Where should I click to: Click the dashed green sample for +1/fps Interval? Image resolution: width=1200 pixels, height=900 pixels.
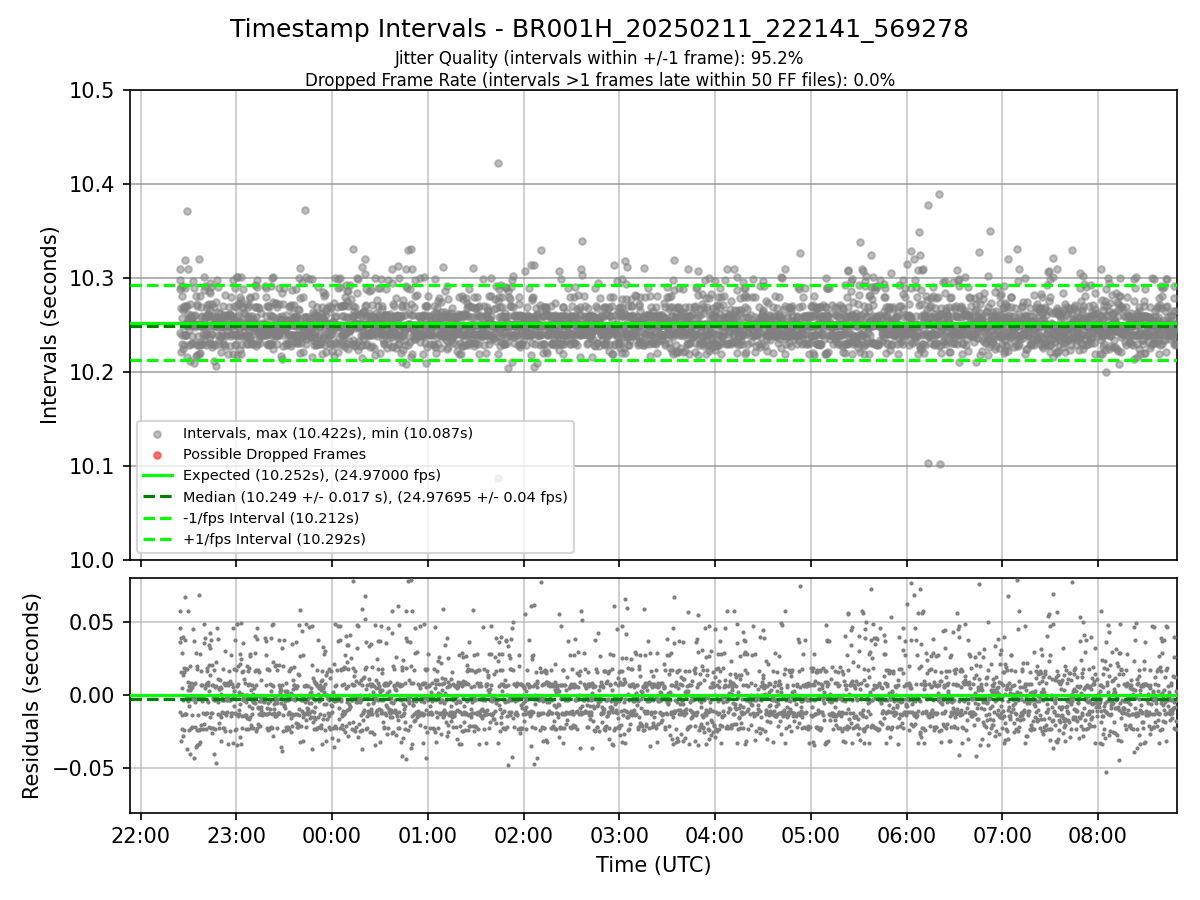[x=157, y=539]
